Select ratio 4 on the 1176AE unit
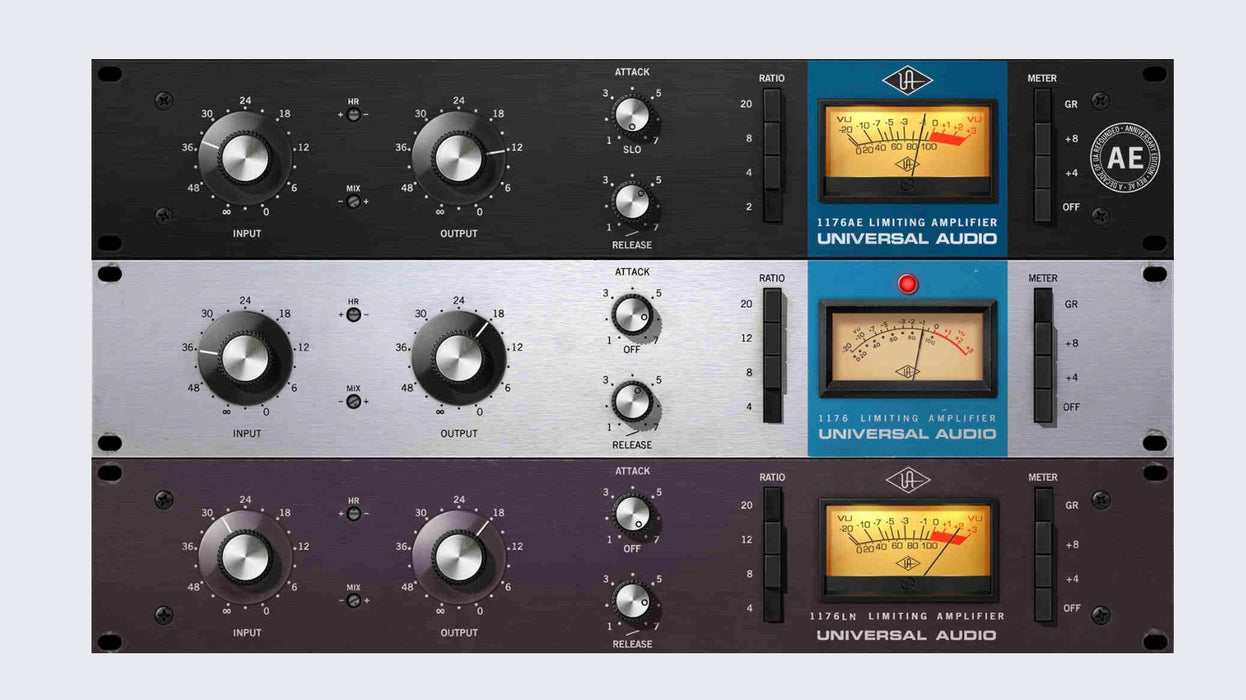 pos(772,172)
